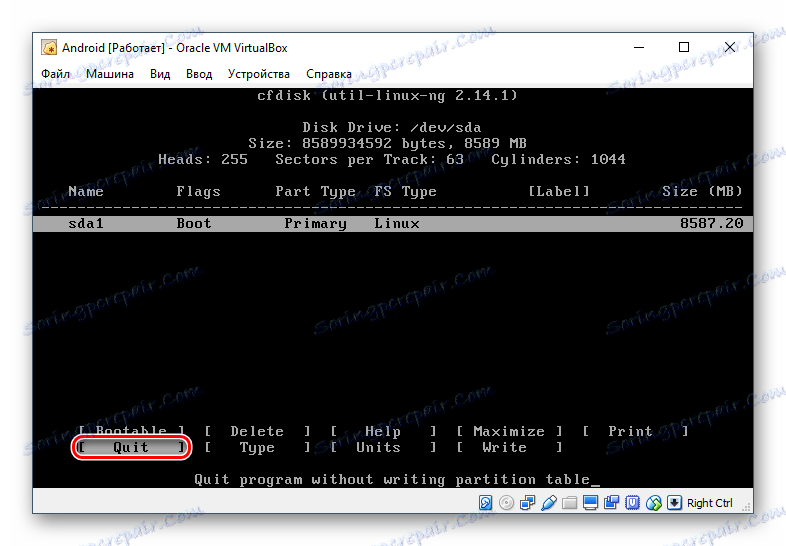This screenshot has width=786, height=546.
Task: Click the 'Part Type' column header
Action: (315, 192)
